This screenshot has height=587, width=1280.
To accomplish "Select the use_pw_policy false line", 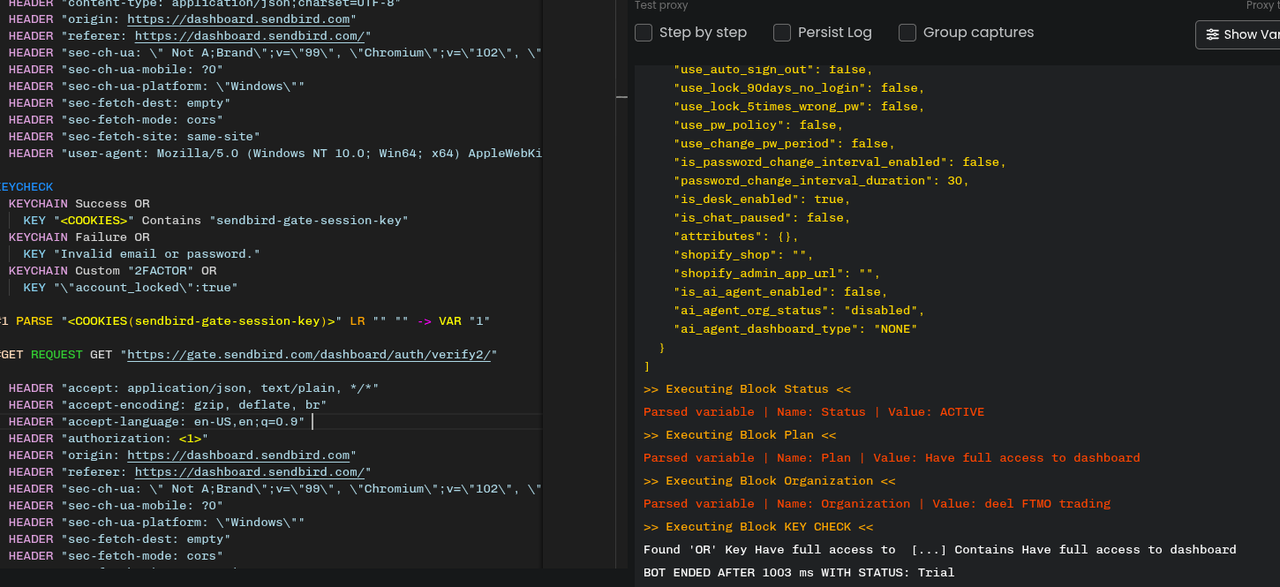I will coord(758,125).
